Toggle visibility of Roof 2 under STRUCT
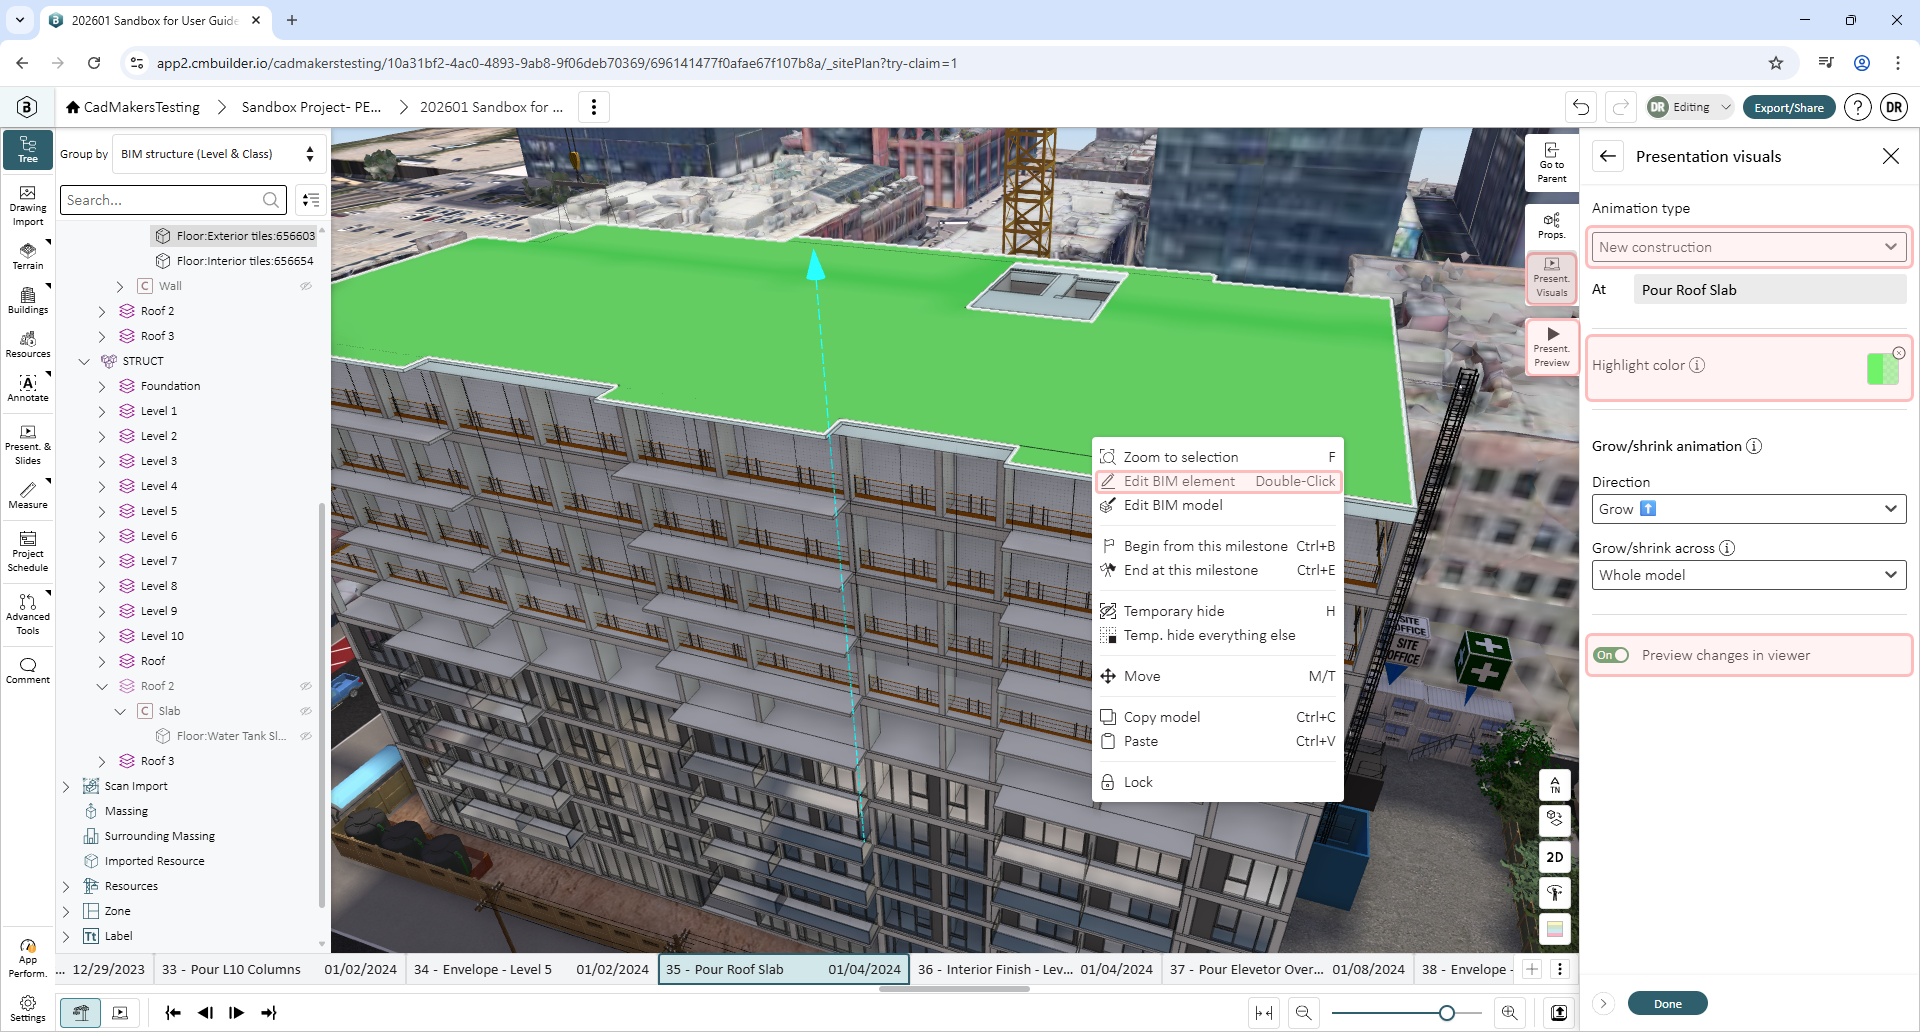 (306, 686)
